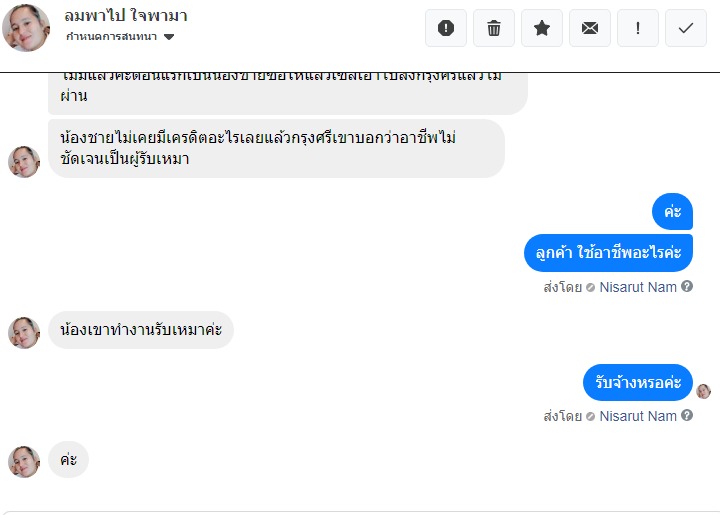Click customer avatar beside น้องเขาทำงานรับเหมาค่ะ message
Screen dimensions: 720x515
pyautogui.click(x=24, y=332)
